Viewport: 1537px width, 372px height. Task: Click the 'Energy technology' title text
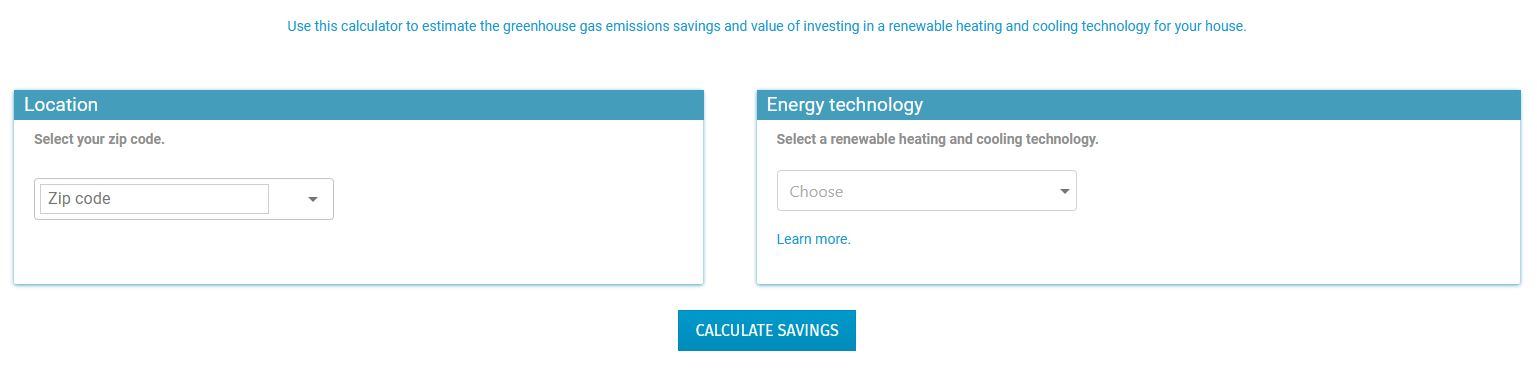pyautogui.click(x=845, y=105)
